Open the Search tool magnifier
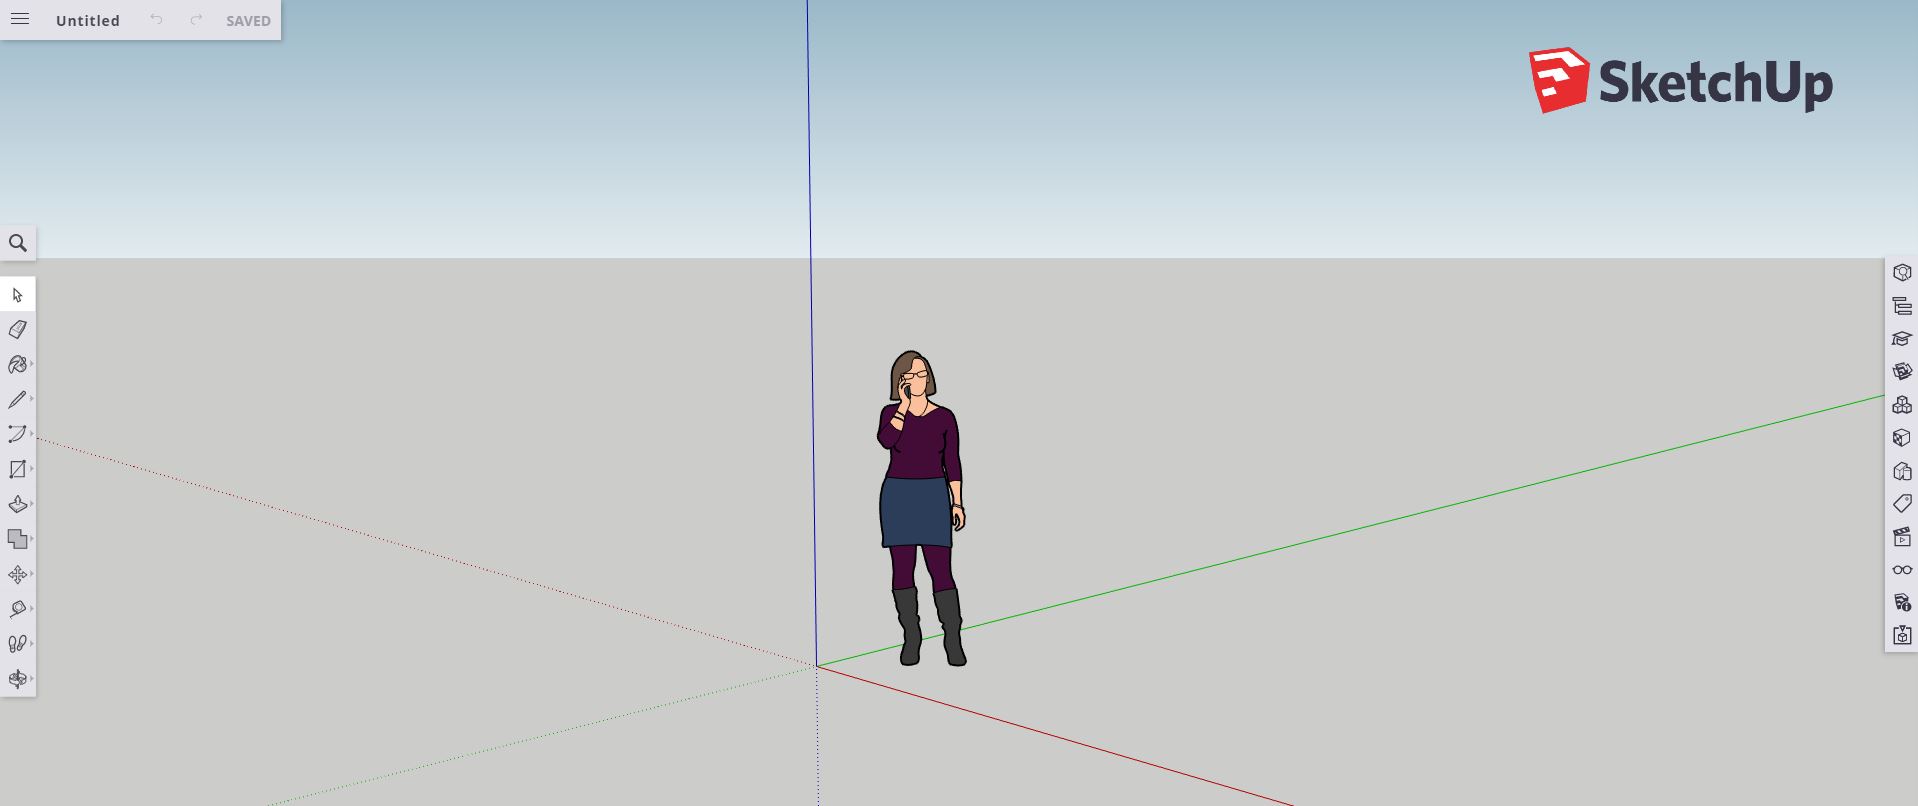The height and width of the screenshot is (806, 1918). tap(18, 243)
